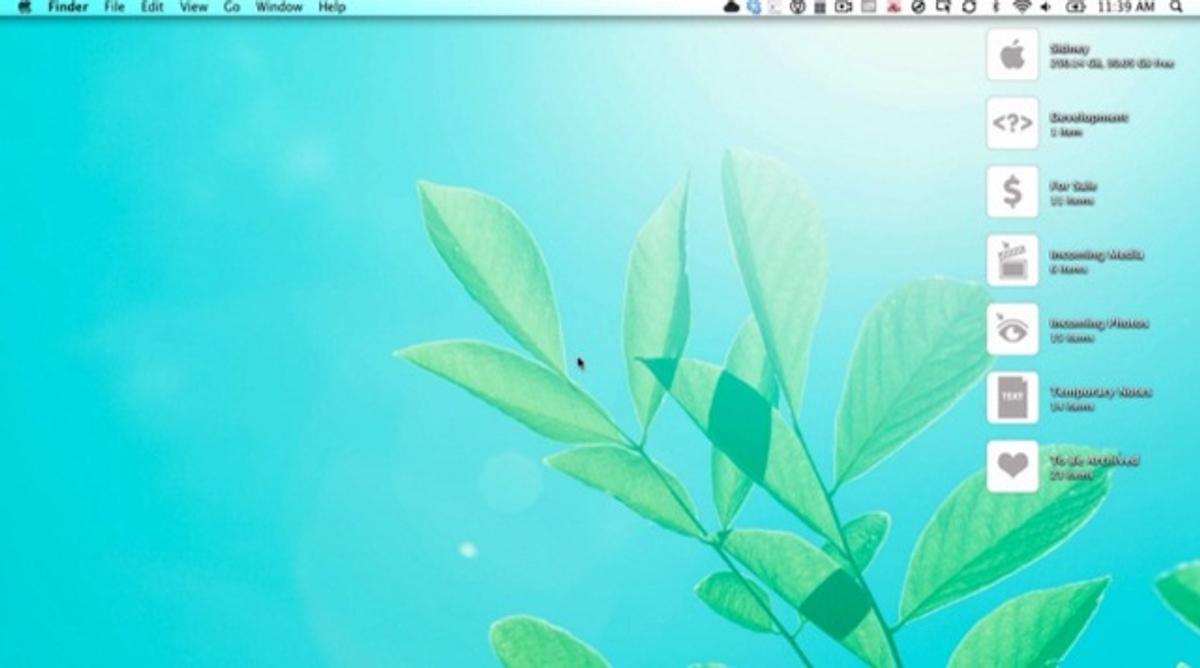Open the View menu
Screen dimensions: 1200x668
pyautogui.click(x=194, y=7)
